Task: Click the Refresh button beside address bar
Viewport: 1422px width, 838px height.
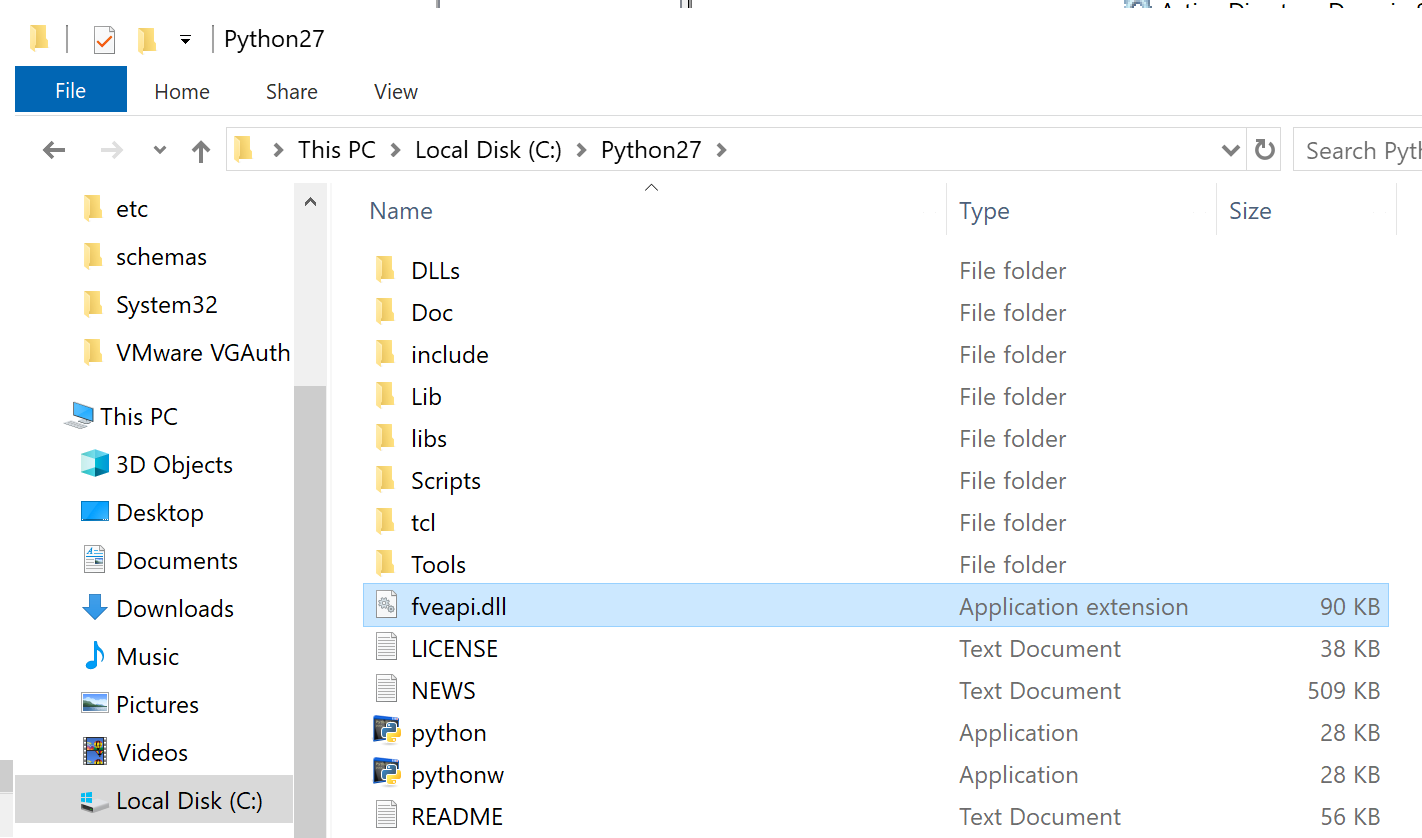Action: click(x=1265, y=150)
